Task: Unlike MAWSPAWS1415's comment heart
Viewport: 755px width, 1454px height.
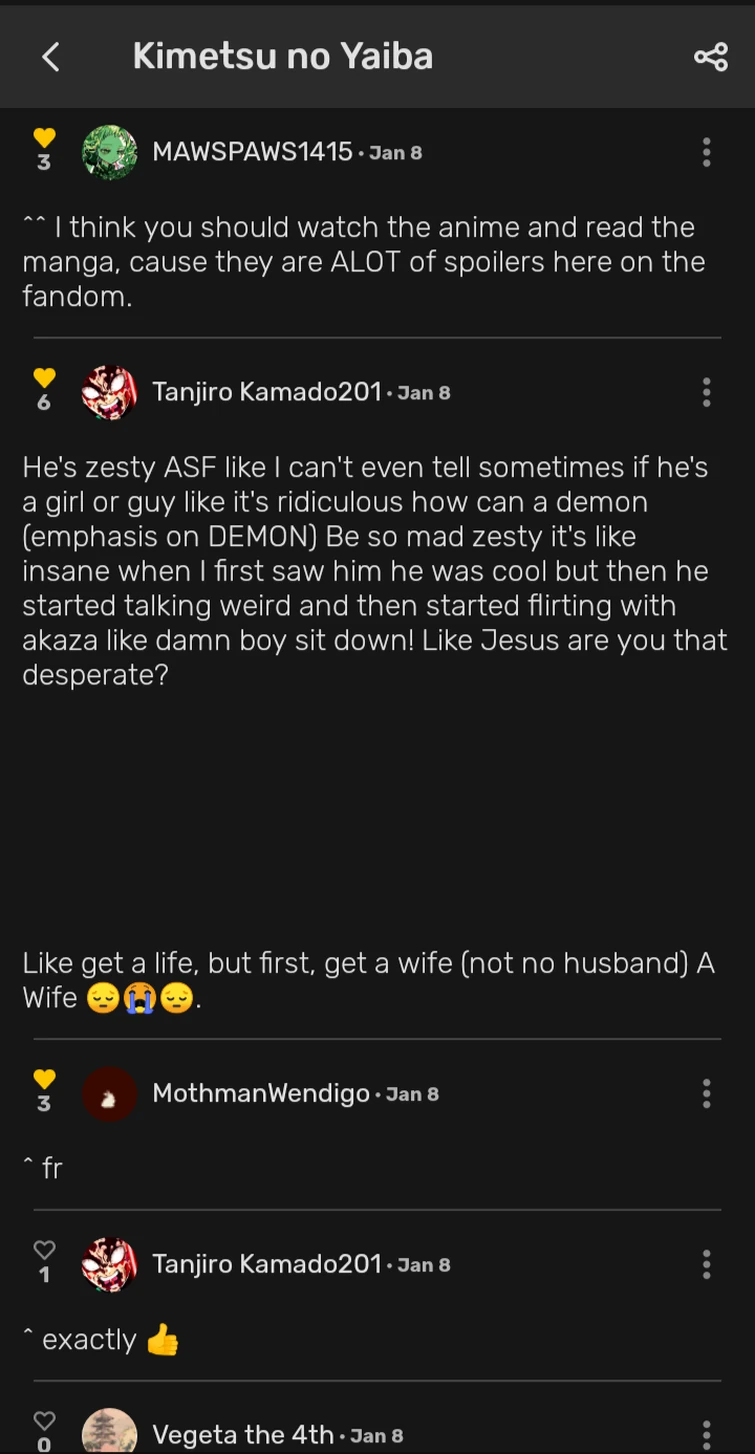Action: point(44,138)
